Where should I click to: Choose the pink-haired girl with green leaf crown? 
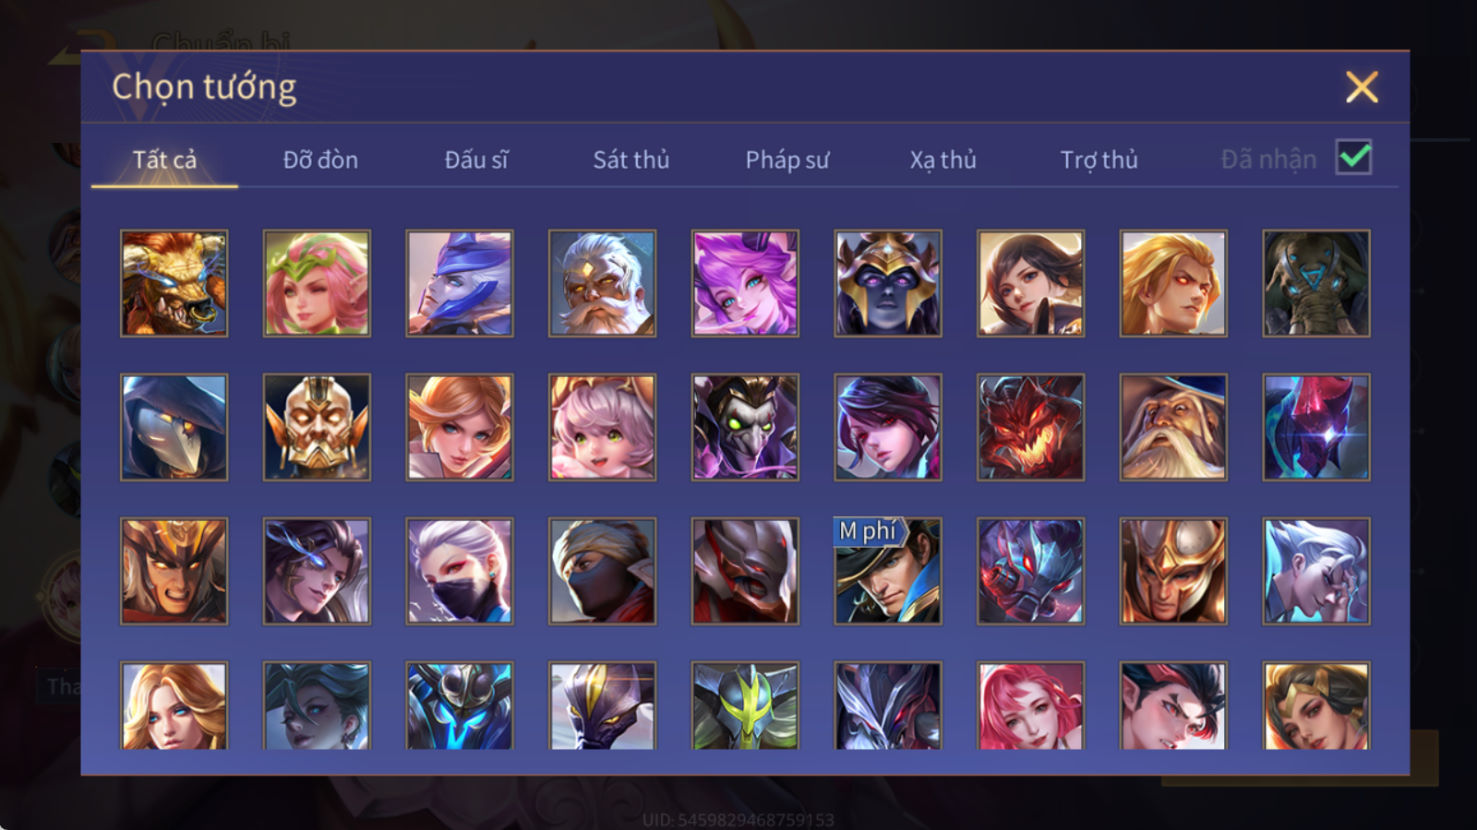point(317,283)
